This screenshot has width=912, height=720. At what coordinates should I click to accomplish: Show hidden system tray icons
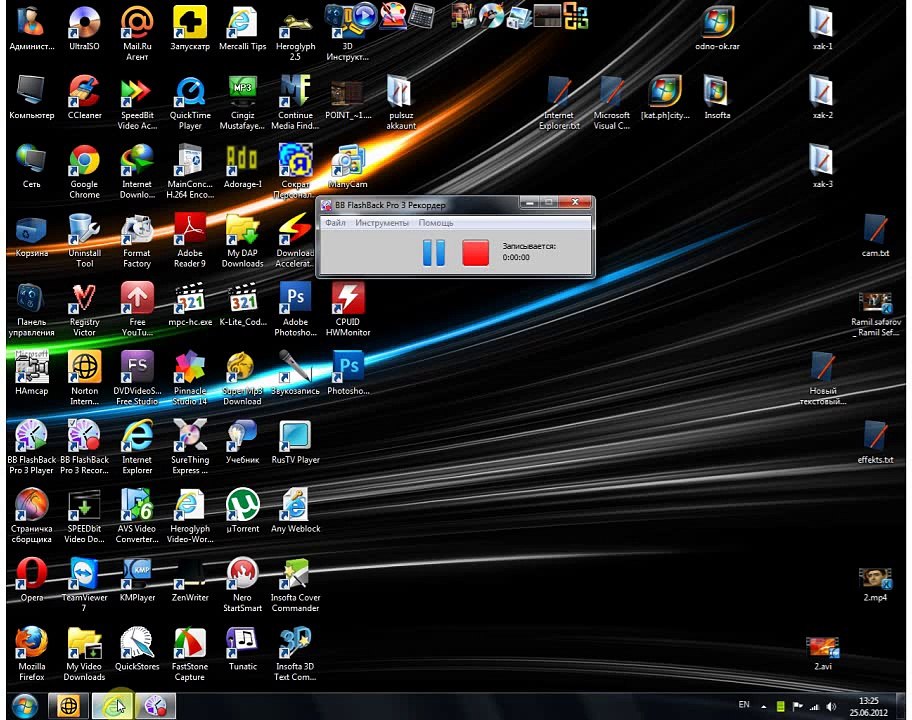763,707
